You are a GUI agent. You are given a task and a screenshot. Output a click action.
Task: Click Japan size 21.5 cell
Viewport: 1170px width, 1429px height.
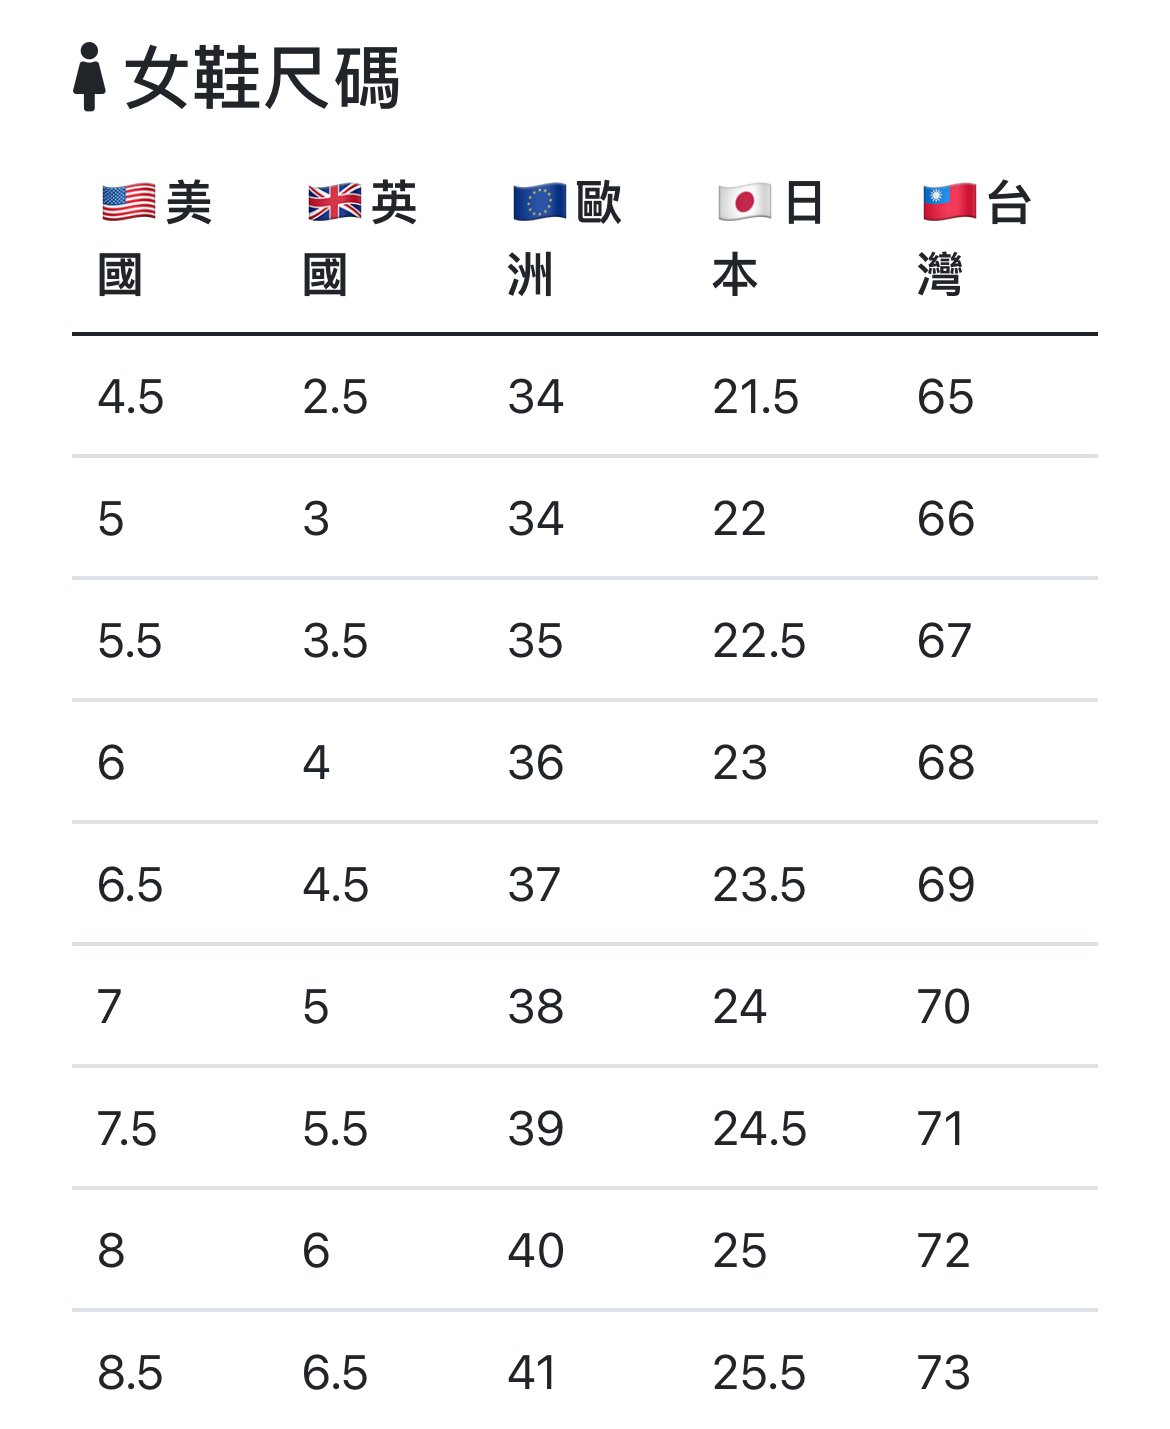click(755, 397)
